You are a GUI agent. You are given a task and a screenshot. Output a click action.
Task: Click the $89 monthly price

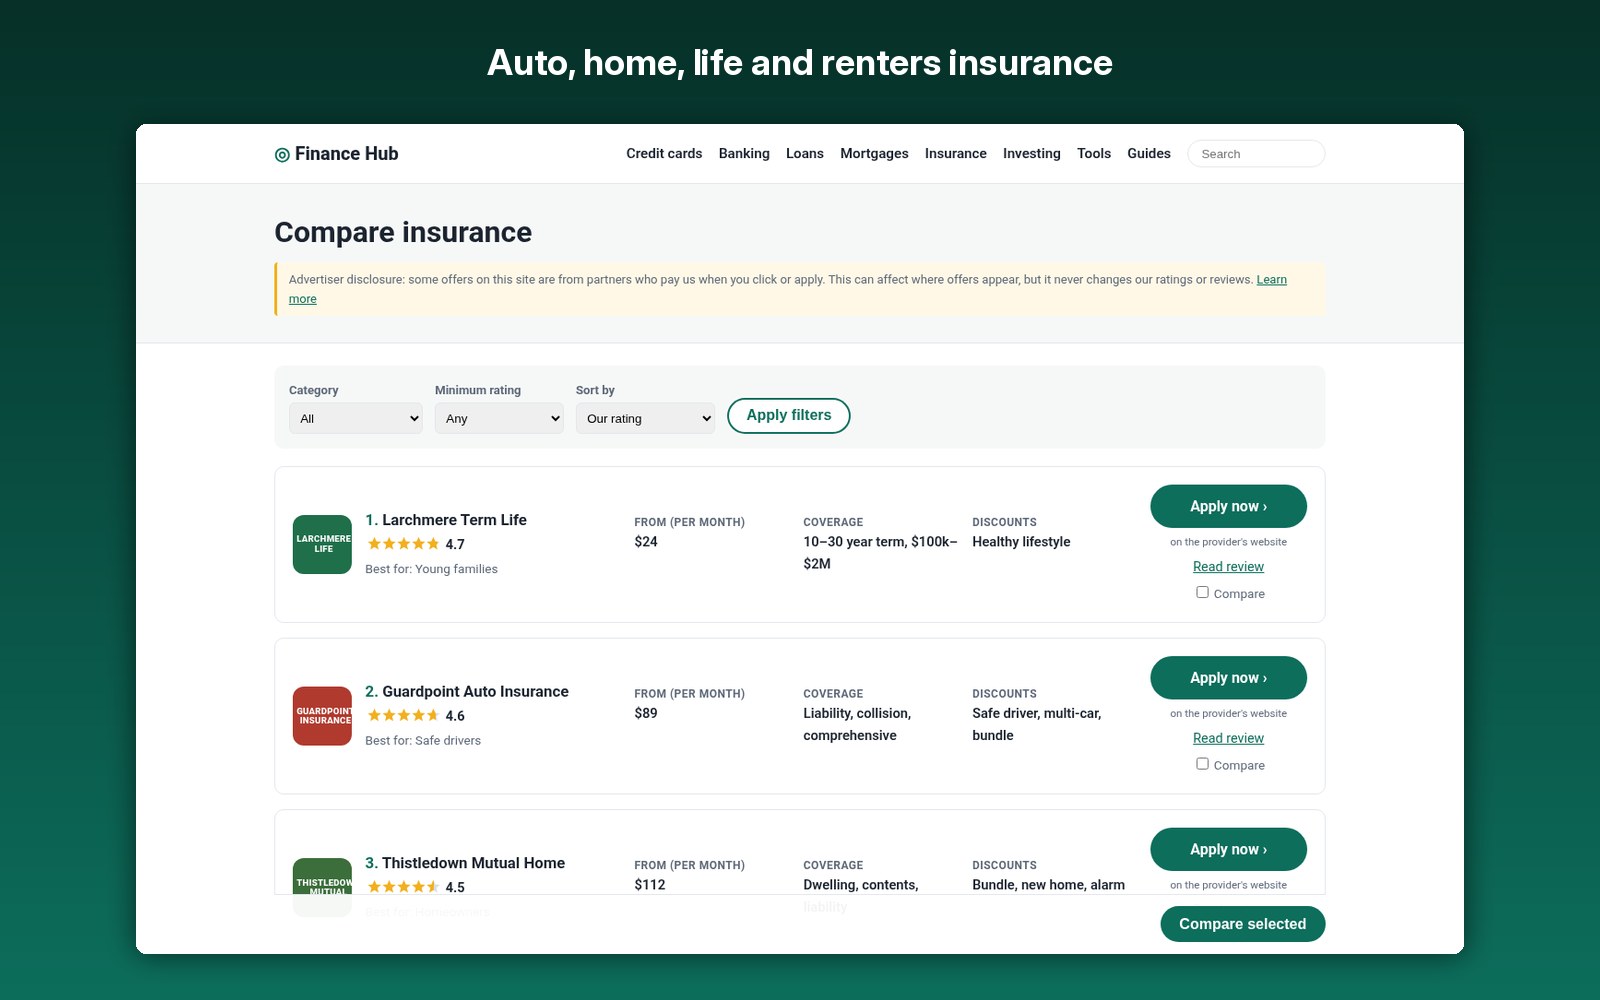point(646,713)
